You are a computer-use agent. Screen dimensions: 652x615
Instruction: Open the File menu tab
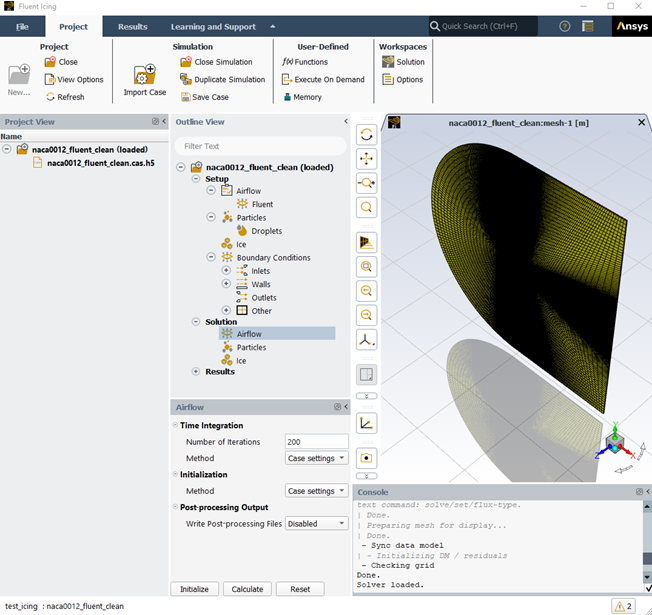[22, 27]
